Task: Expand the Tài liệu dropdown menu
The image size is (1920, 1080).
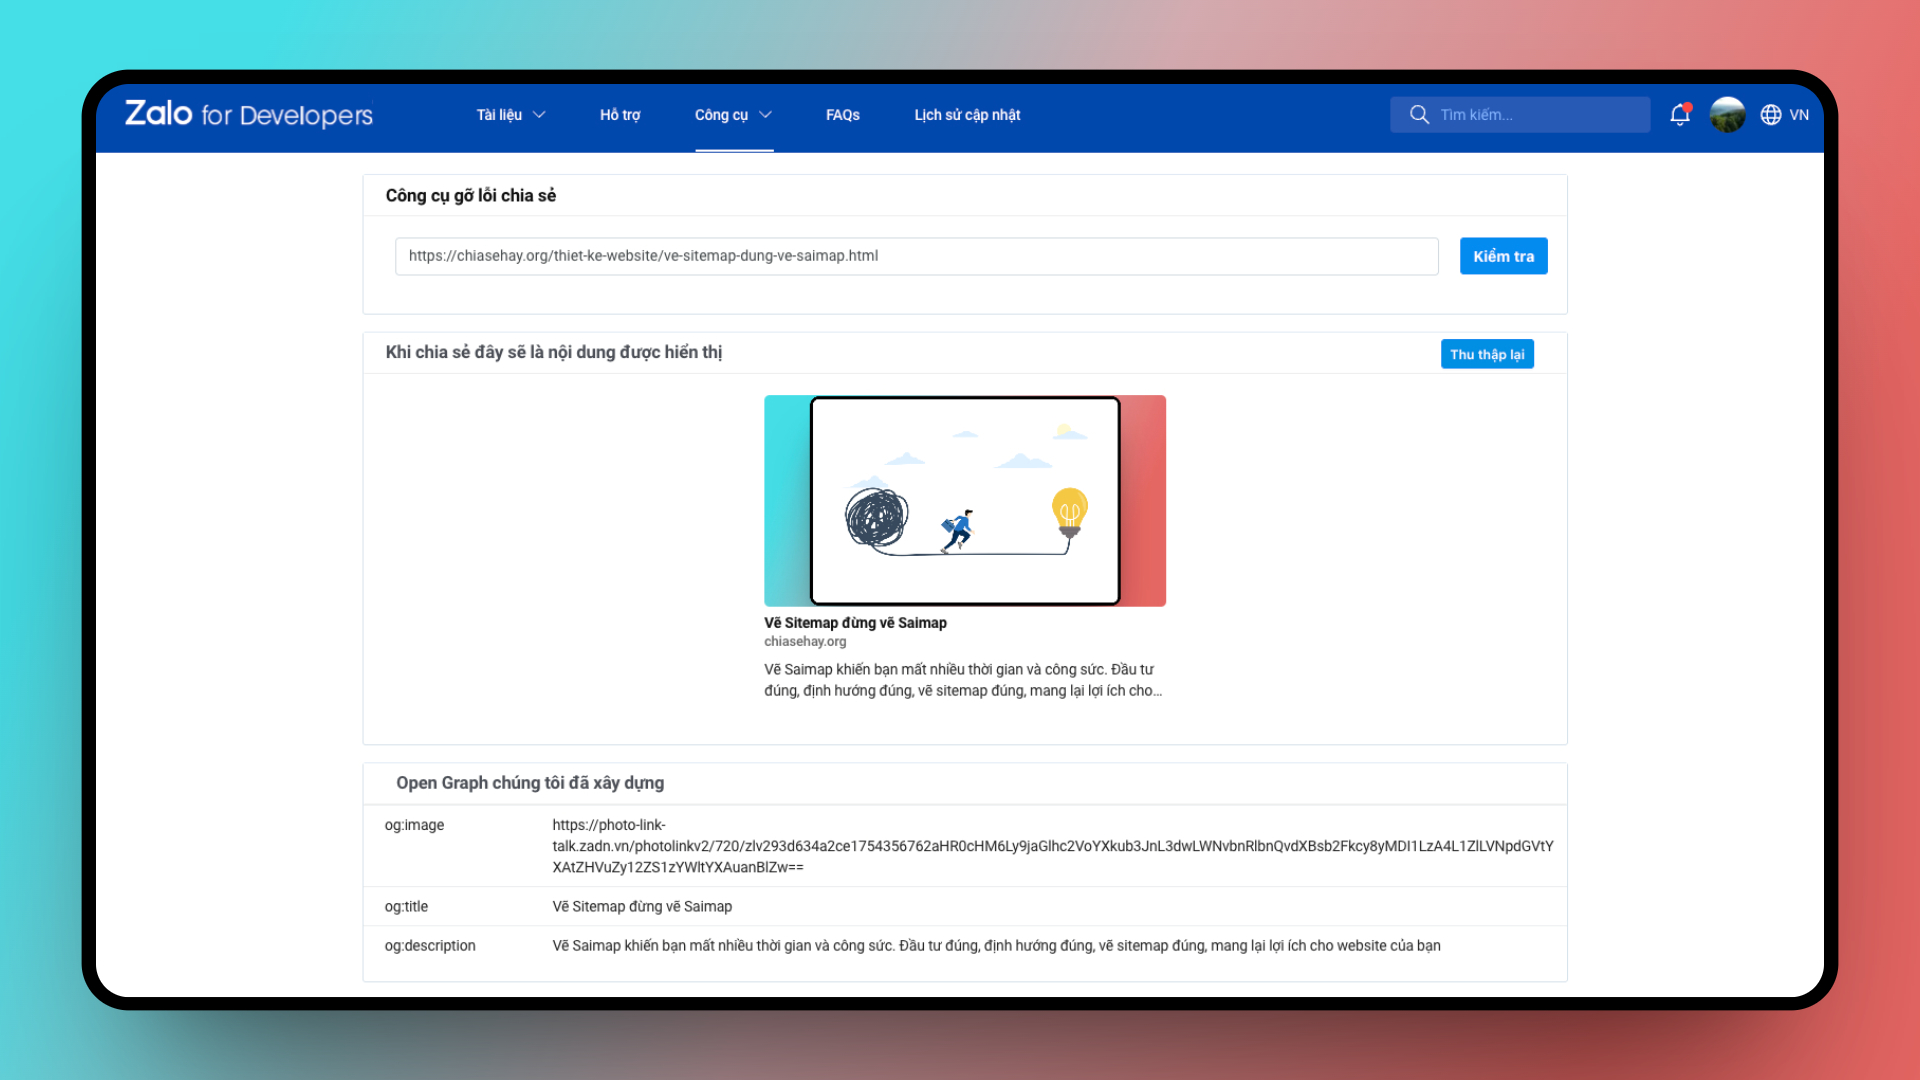Action: tap(510, 115)
